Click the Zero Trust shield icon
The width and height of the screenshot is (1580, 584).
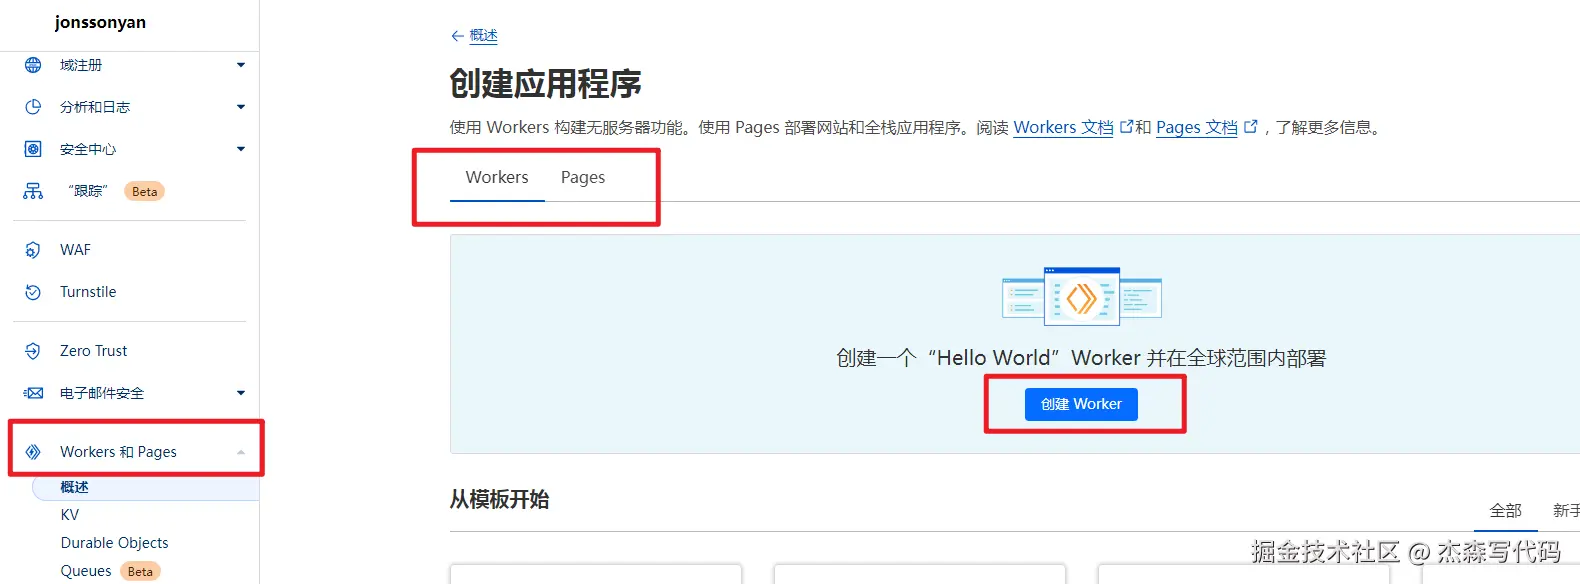coord(33,351)
